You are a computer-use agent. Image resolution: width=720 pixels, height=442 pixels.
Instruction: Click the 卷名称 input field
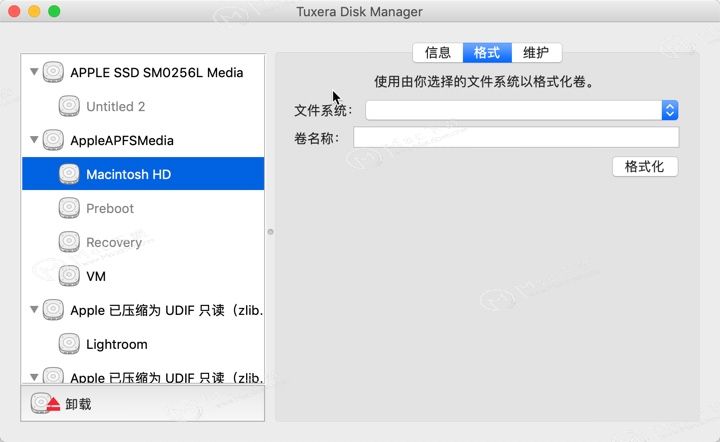coord(516,137)
